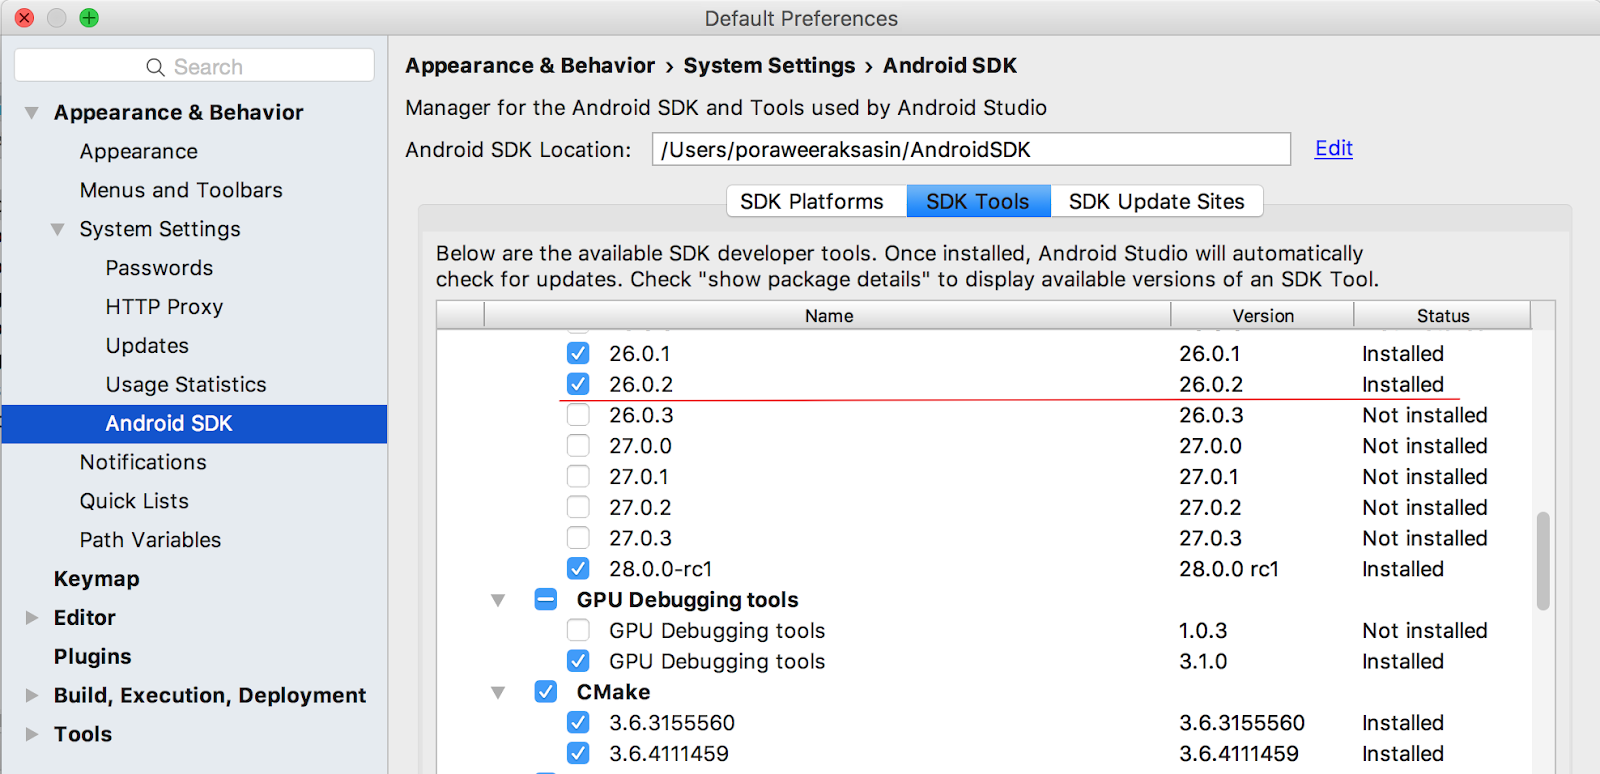Click System Settings in the breadcrumb
The height and width of the screenshot is (774, 1600).
tap(769, 66)
